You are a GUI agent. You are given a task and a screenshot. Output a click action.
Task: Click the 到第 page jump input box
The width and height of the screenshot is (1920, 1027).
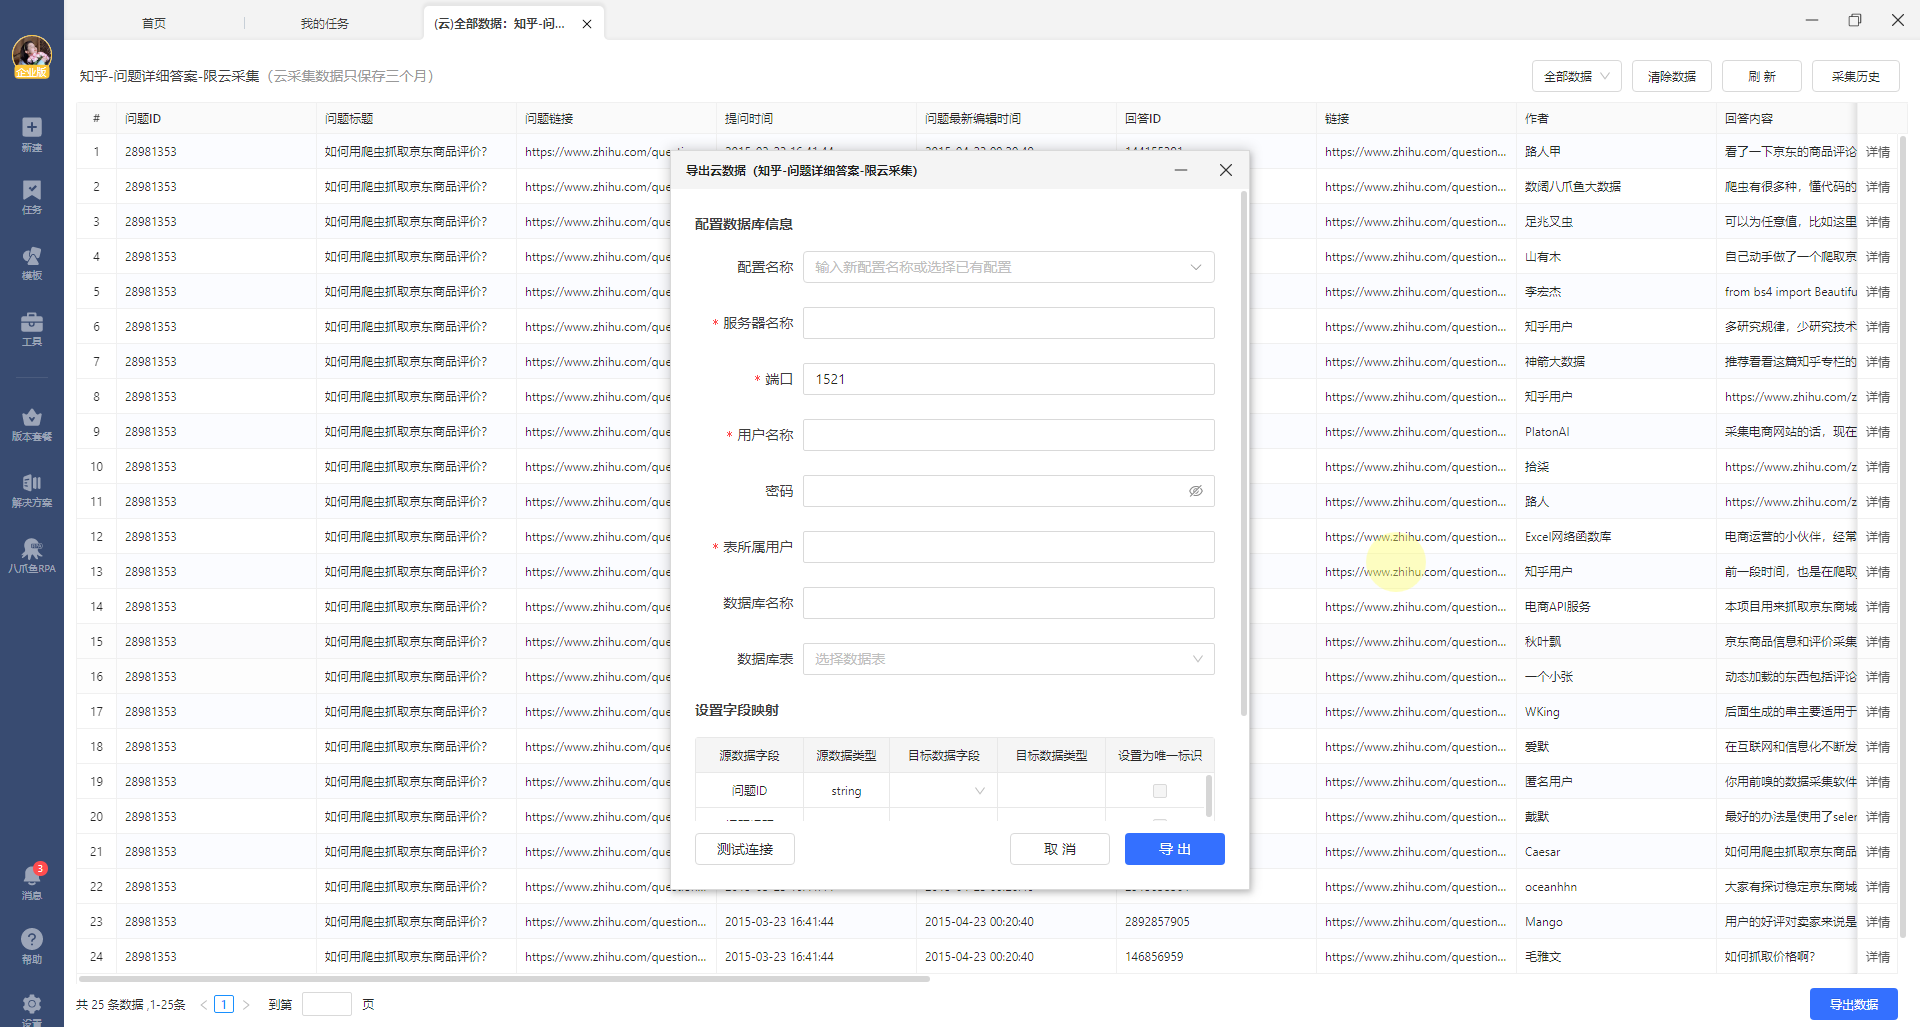pyautogui.click(x=326, y=1005)
